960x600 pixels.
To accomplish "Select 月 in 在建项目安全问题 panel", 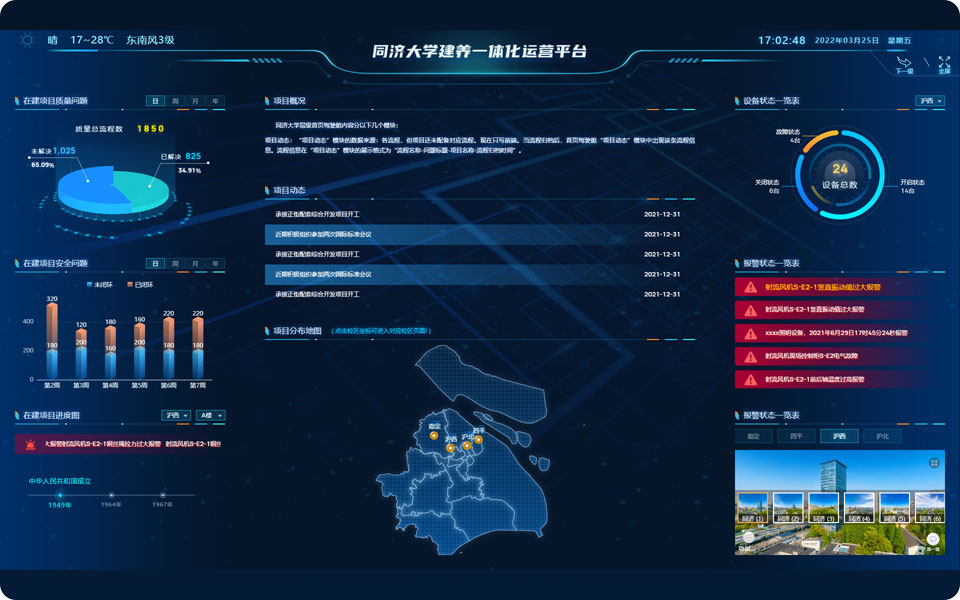I will point(195,264).
